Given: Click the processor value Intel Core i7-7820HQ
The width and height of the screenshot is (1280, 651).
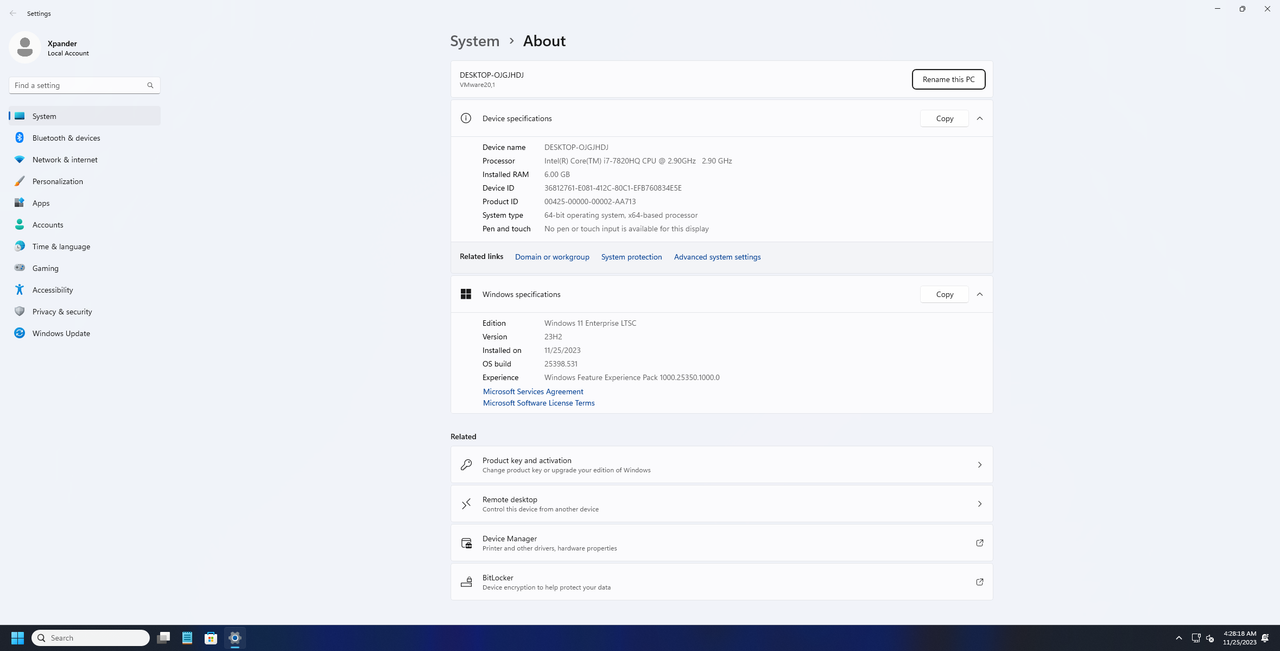Looking at the screenshot, I should coord(638,161).
